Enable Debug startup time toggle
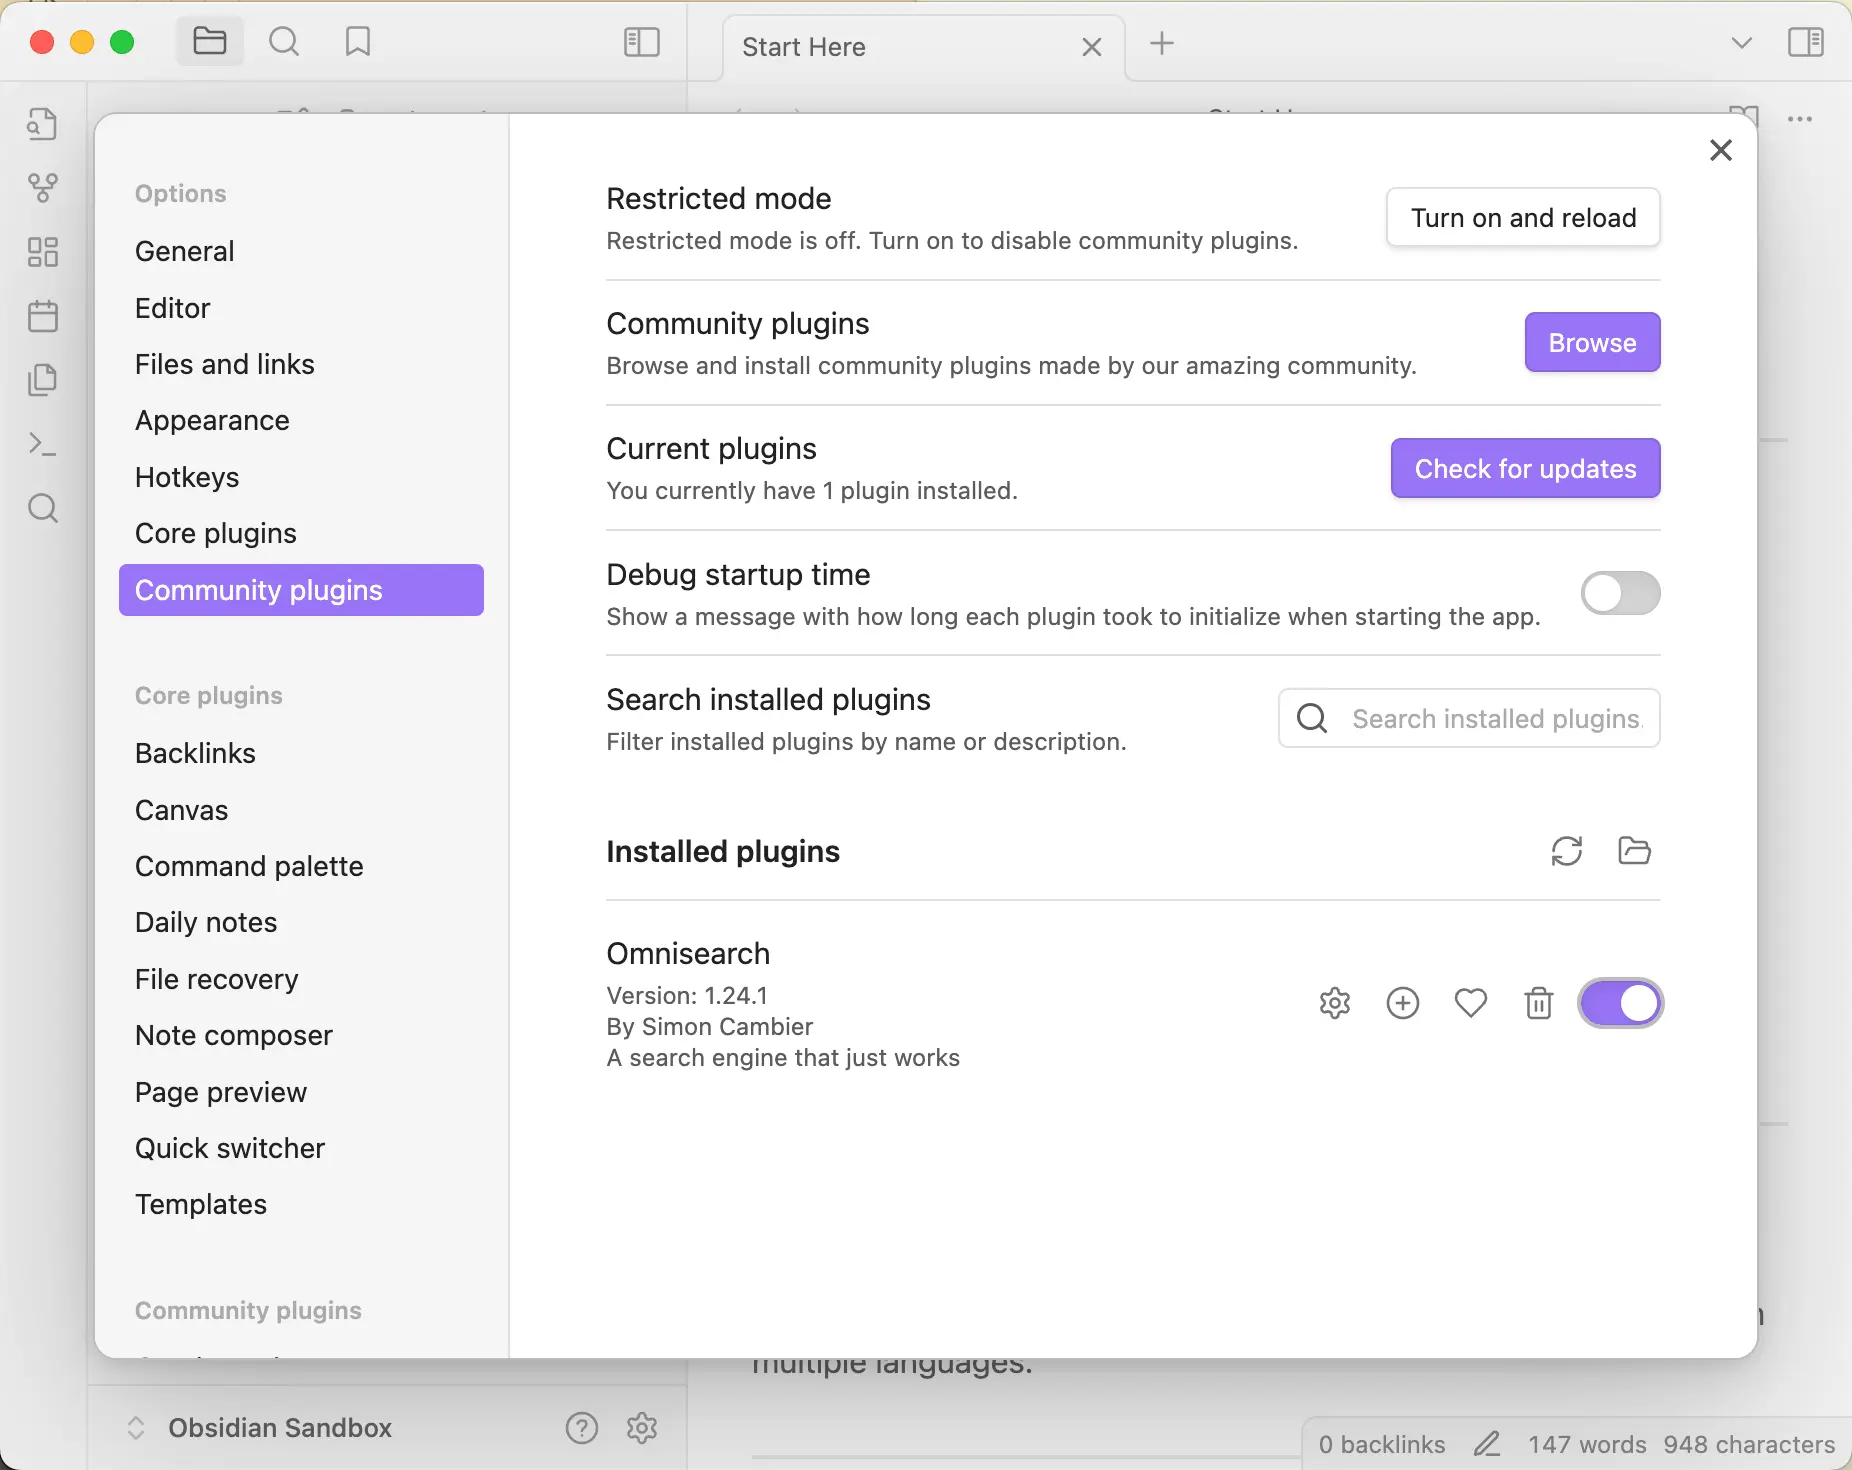Image resolution: width=1852 pixels, height=1470 pixels. point(1620,594)
